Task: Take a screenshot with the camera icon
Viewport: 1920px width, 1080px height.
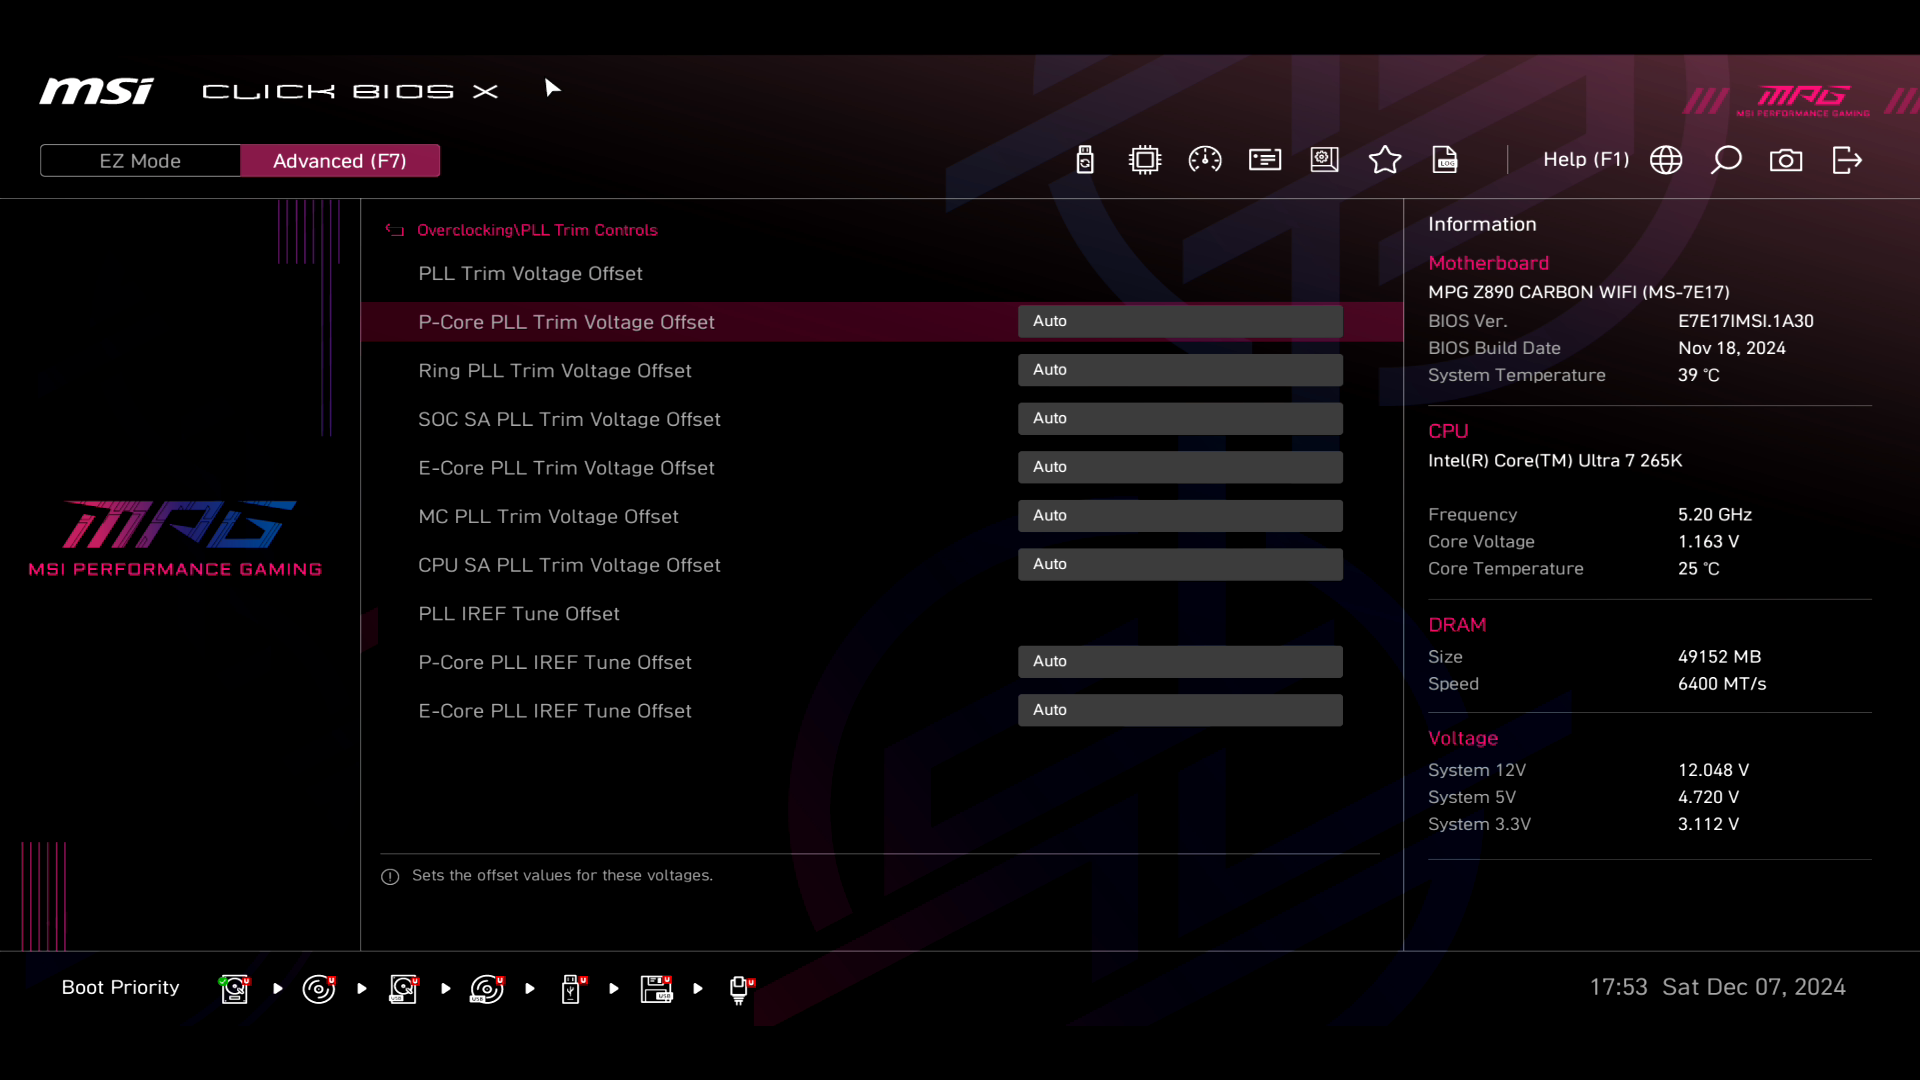Action: coord(1786,160)
